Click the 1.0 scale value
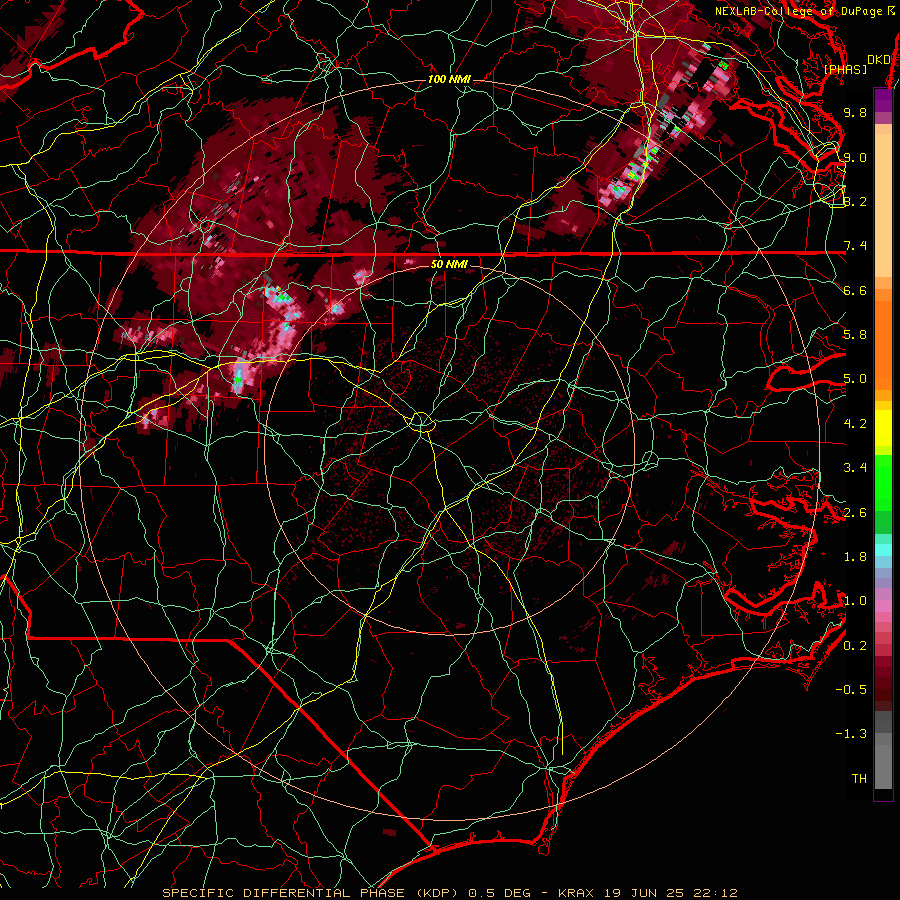Viewport: 900px width, 900px height. point(855,601)
